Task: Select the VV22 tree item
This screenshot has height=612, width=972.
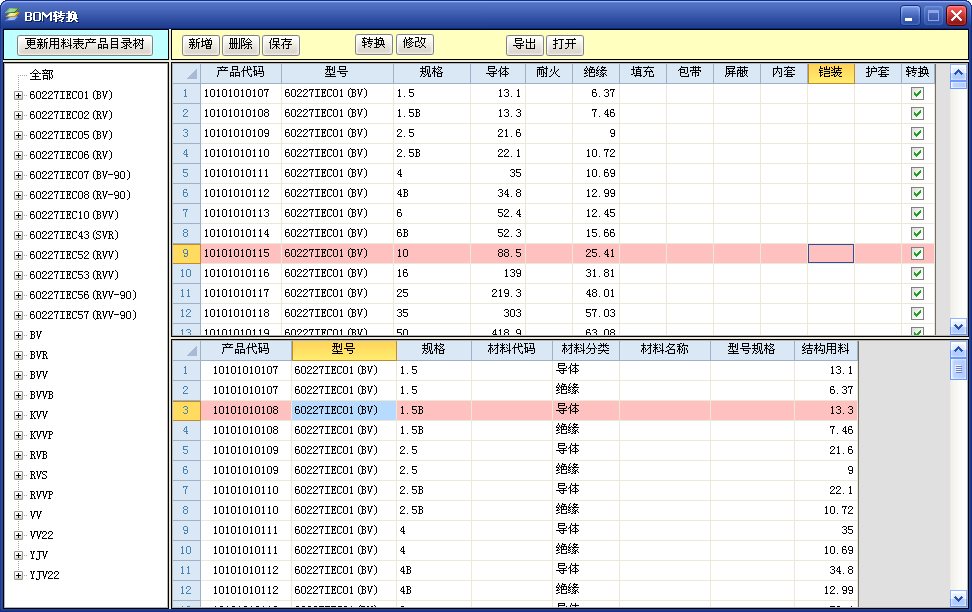Action: pos(42,535)
